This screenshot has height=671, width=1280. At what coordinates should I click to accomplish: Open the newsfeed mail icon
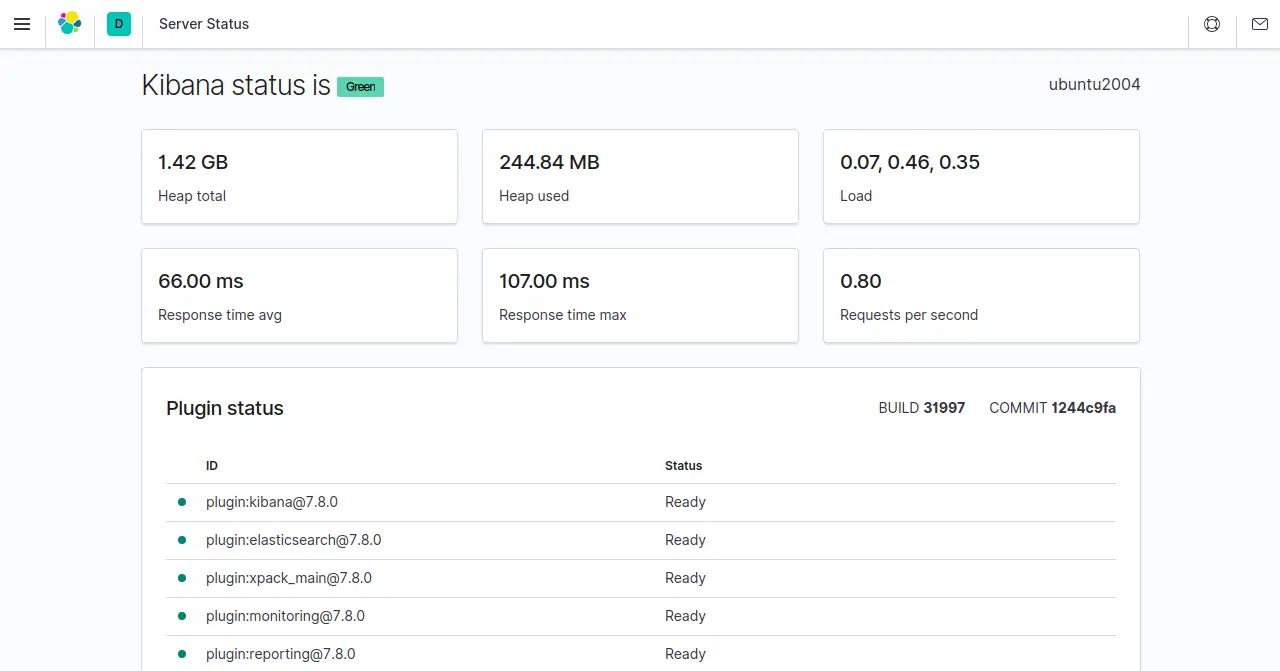click(x=1260, y=24)
